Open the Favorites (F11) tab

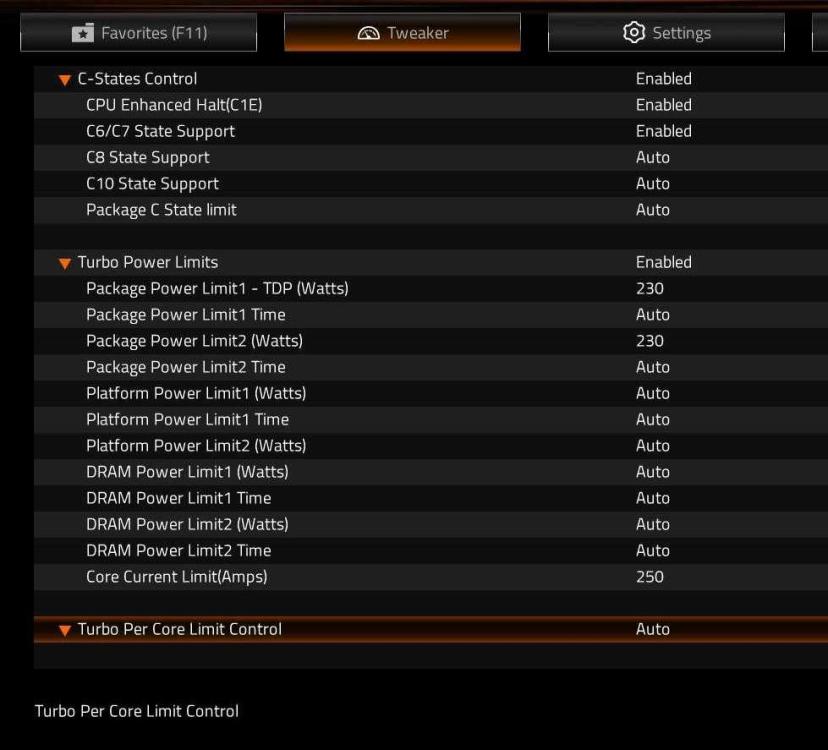coord(139,33)
